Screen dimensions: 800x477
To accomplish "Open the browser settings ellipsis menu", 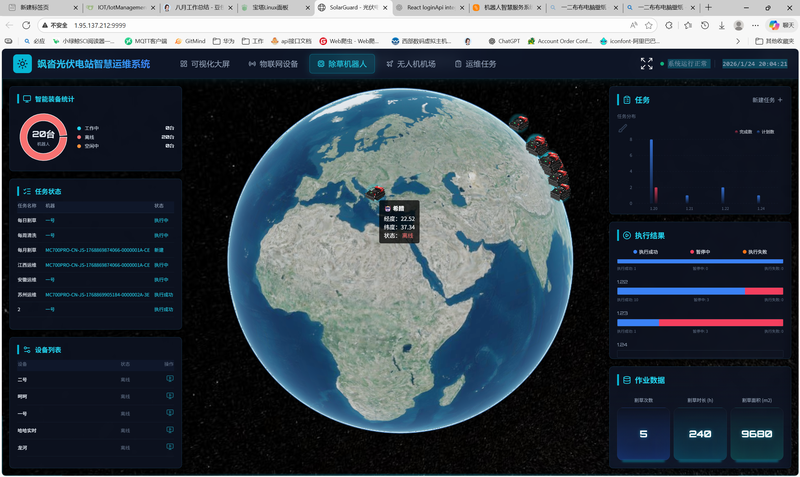I will 755,25.
